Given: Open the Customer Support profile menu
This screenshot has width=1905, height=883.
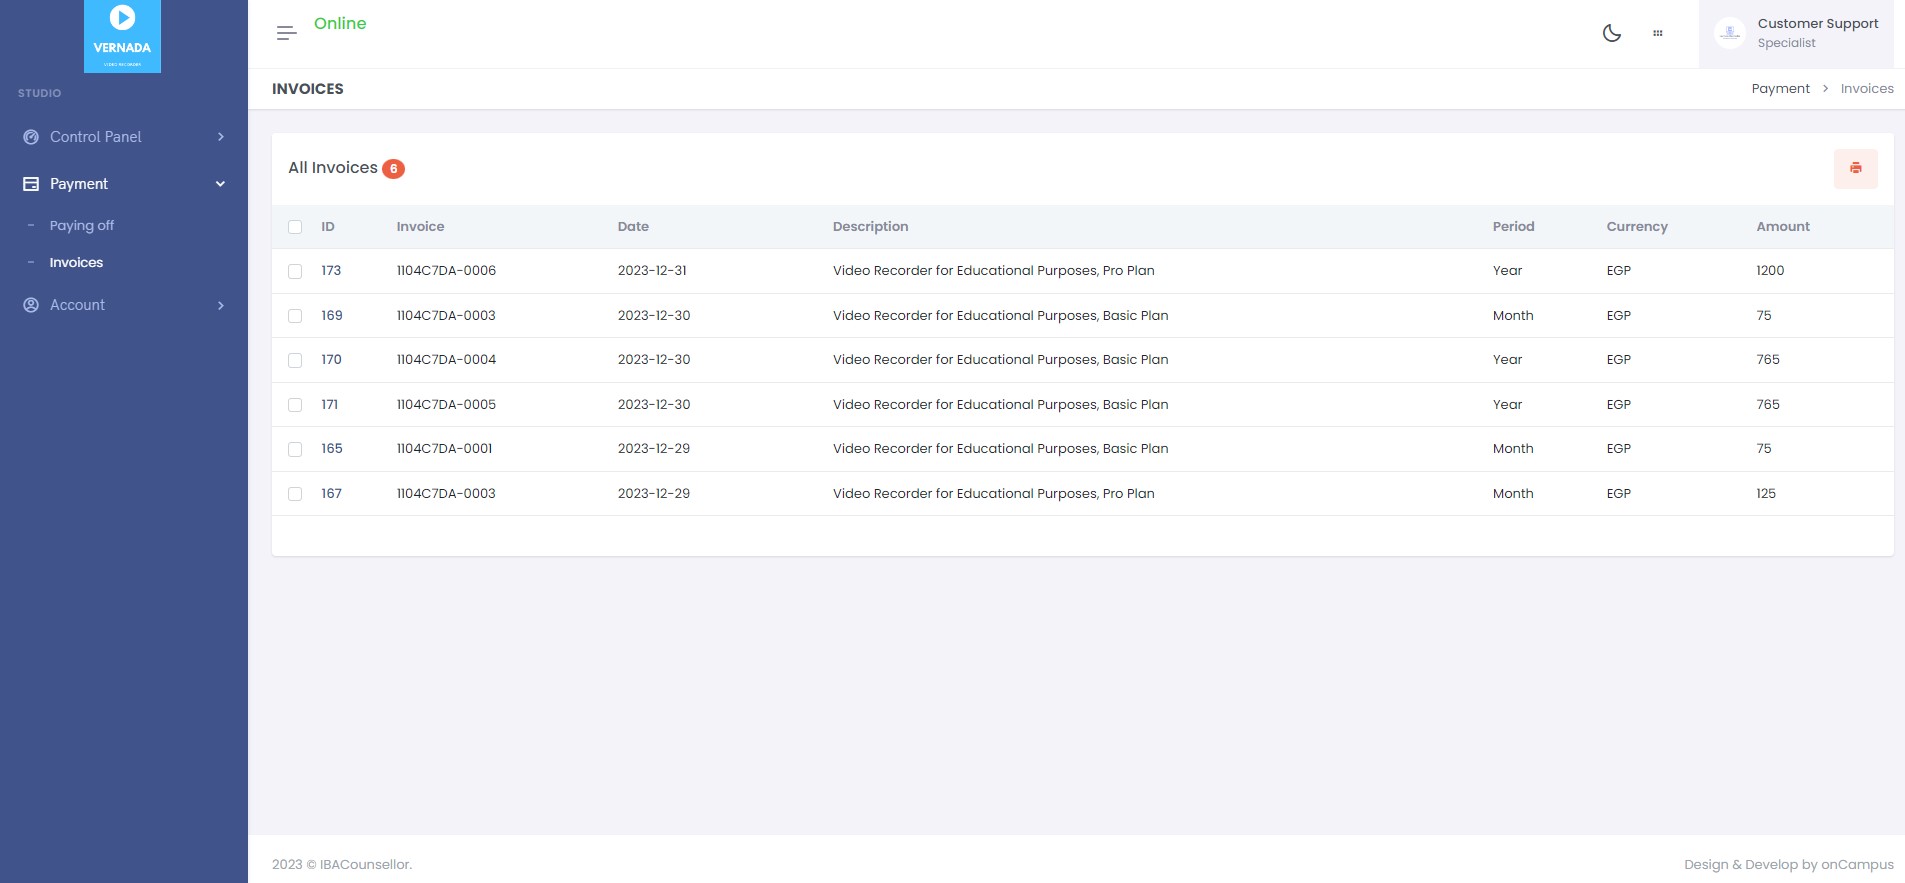Looking at the screenshot, I should pos(1817,33).
